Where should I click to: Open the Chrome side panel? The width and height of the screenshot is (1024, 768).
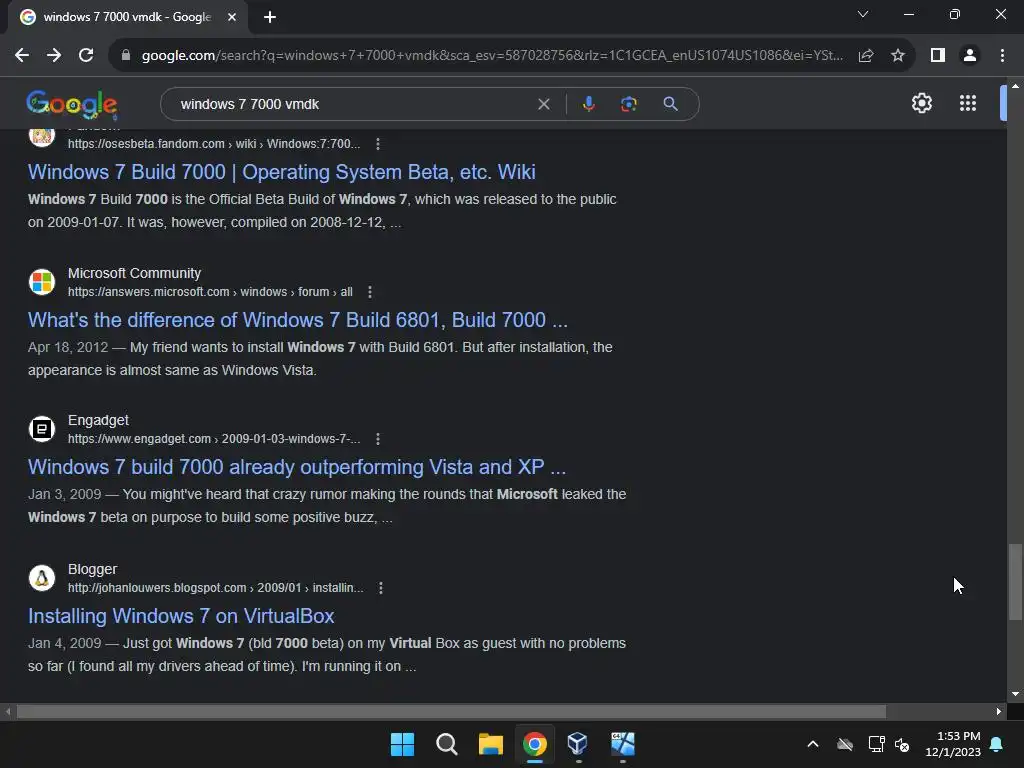(x=938, y=56)
